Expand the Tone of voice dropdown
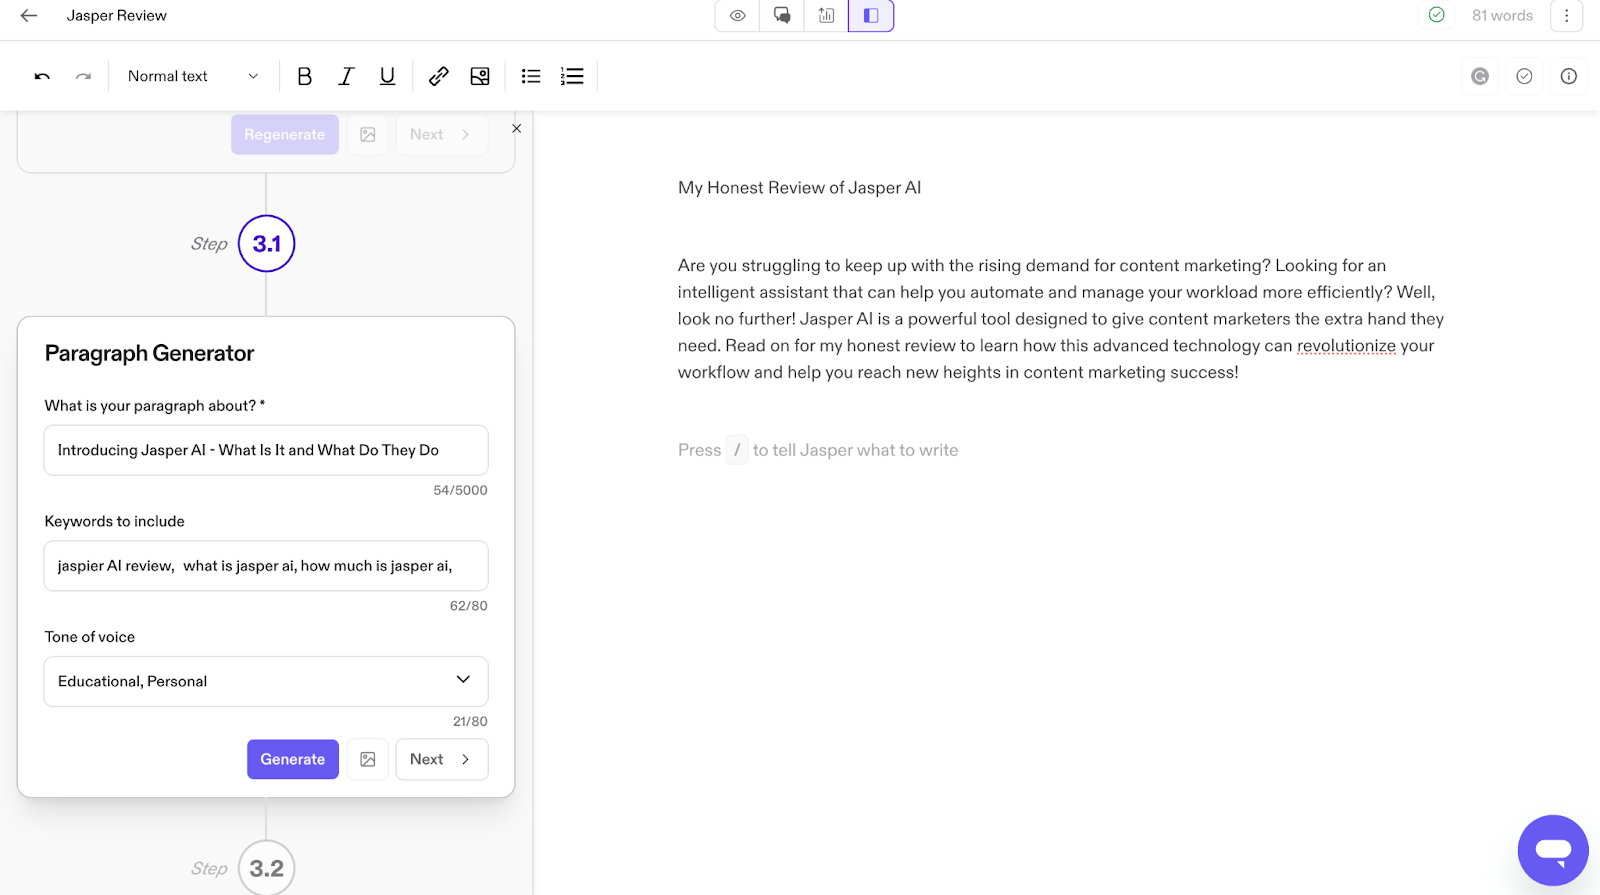Screen dimensions: 1600x895 pyautogui.click(x=266, y=681)
